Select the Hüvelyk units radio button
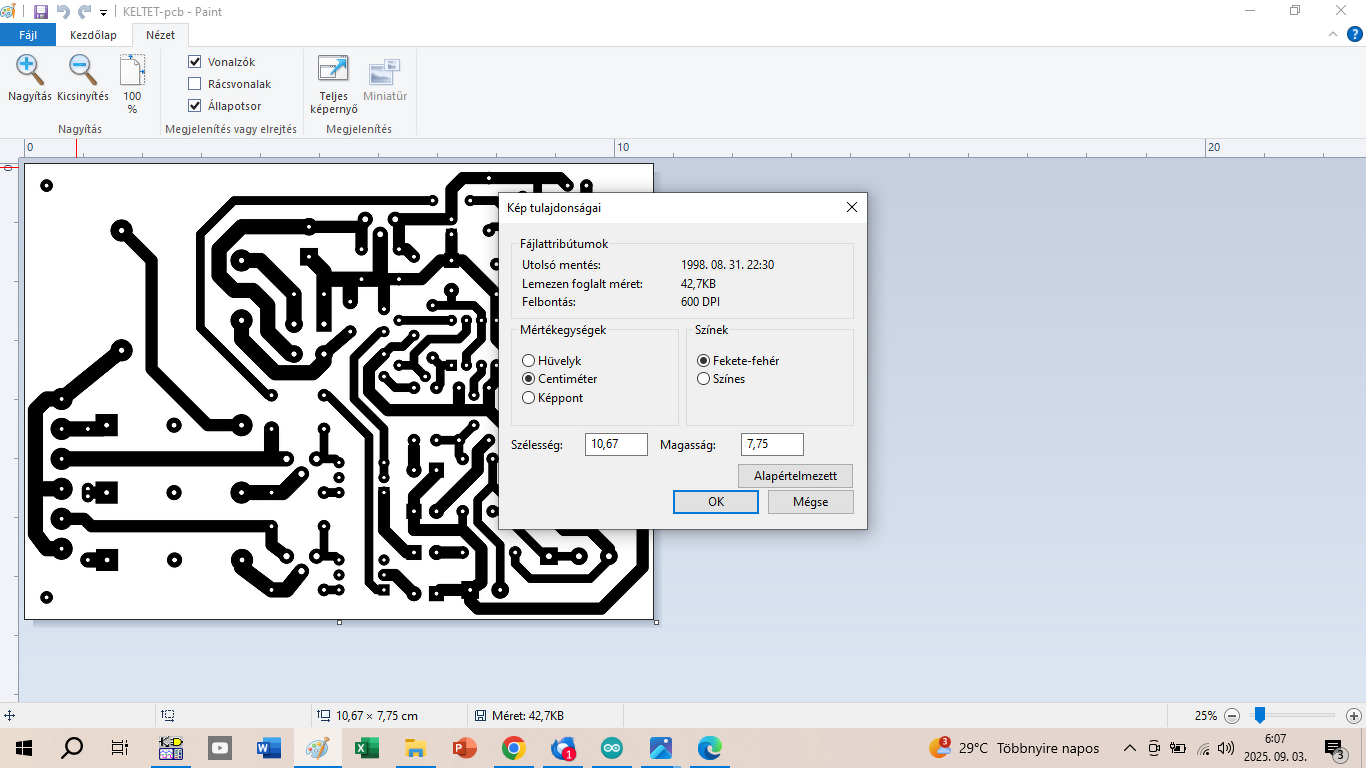 click(528, 360)
